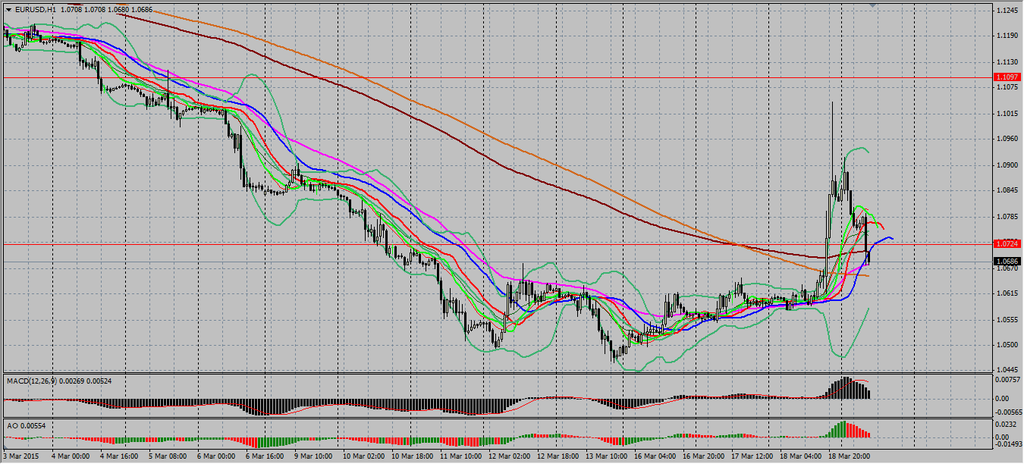Click the 3 Mar 2015 date label
The image size is (1024, 464).
(x=20, y=455)
